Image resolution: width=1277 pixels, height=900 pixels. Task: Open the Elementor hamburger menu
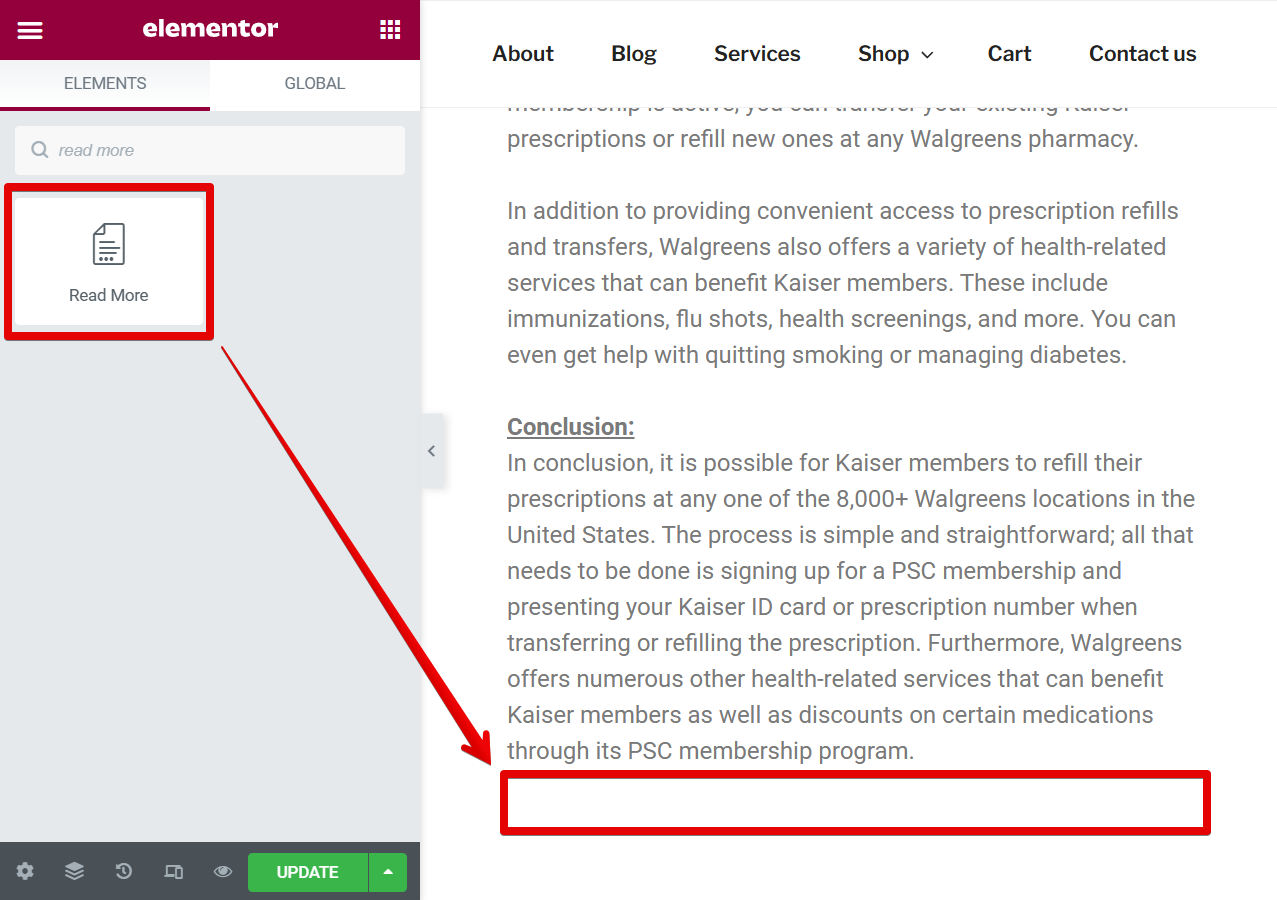pyautogui.click(x=30, y=30)
